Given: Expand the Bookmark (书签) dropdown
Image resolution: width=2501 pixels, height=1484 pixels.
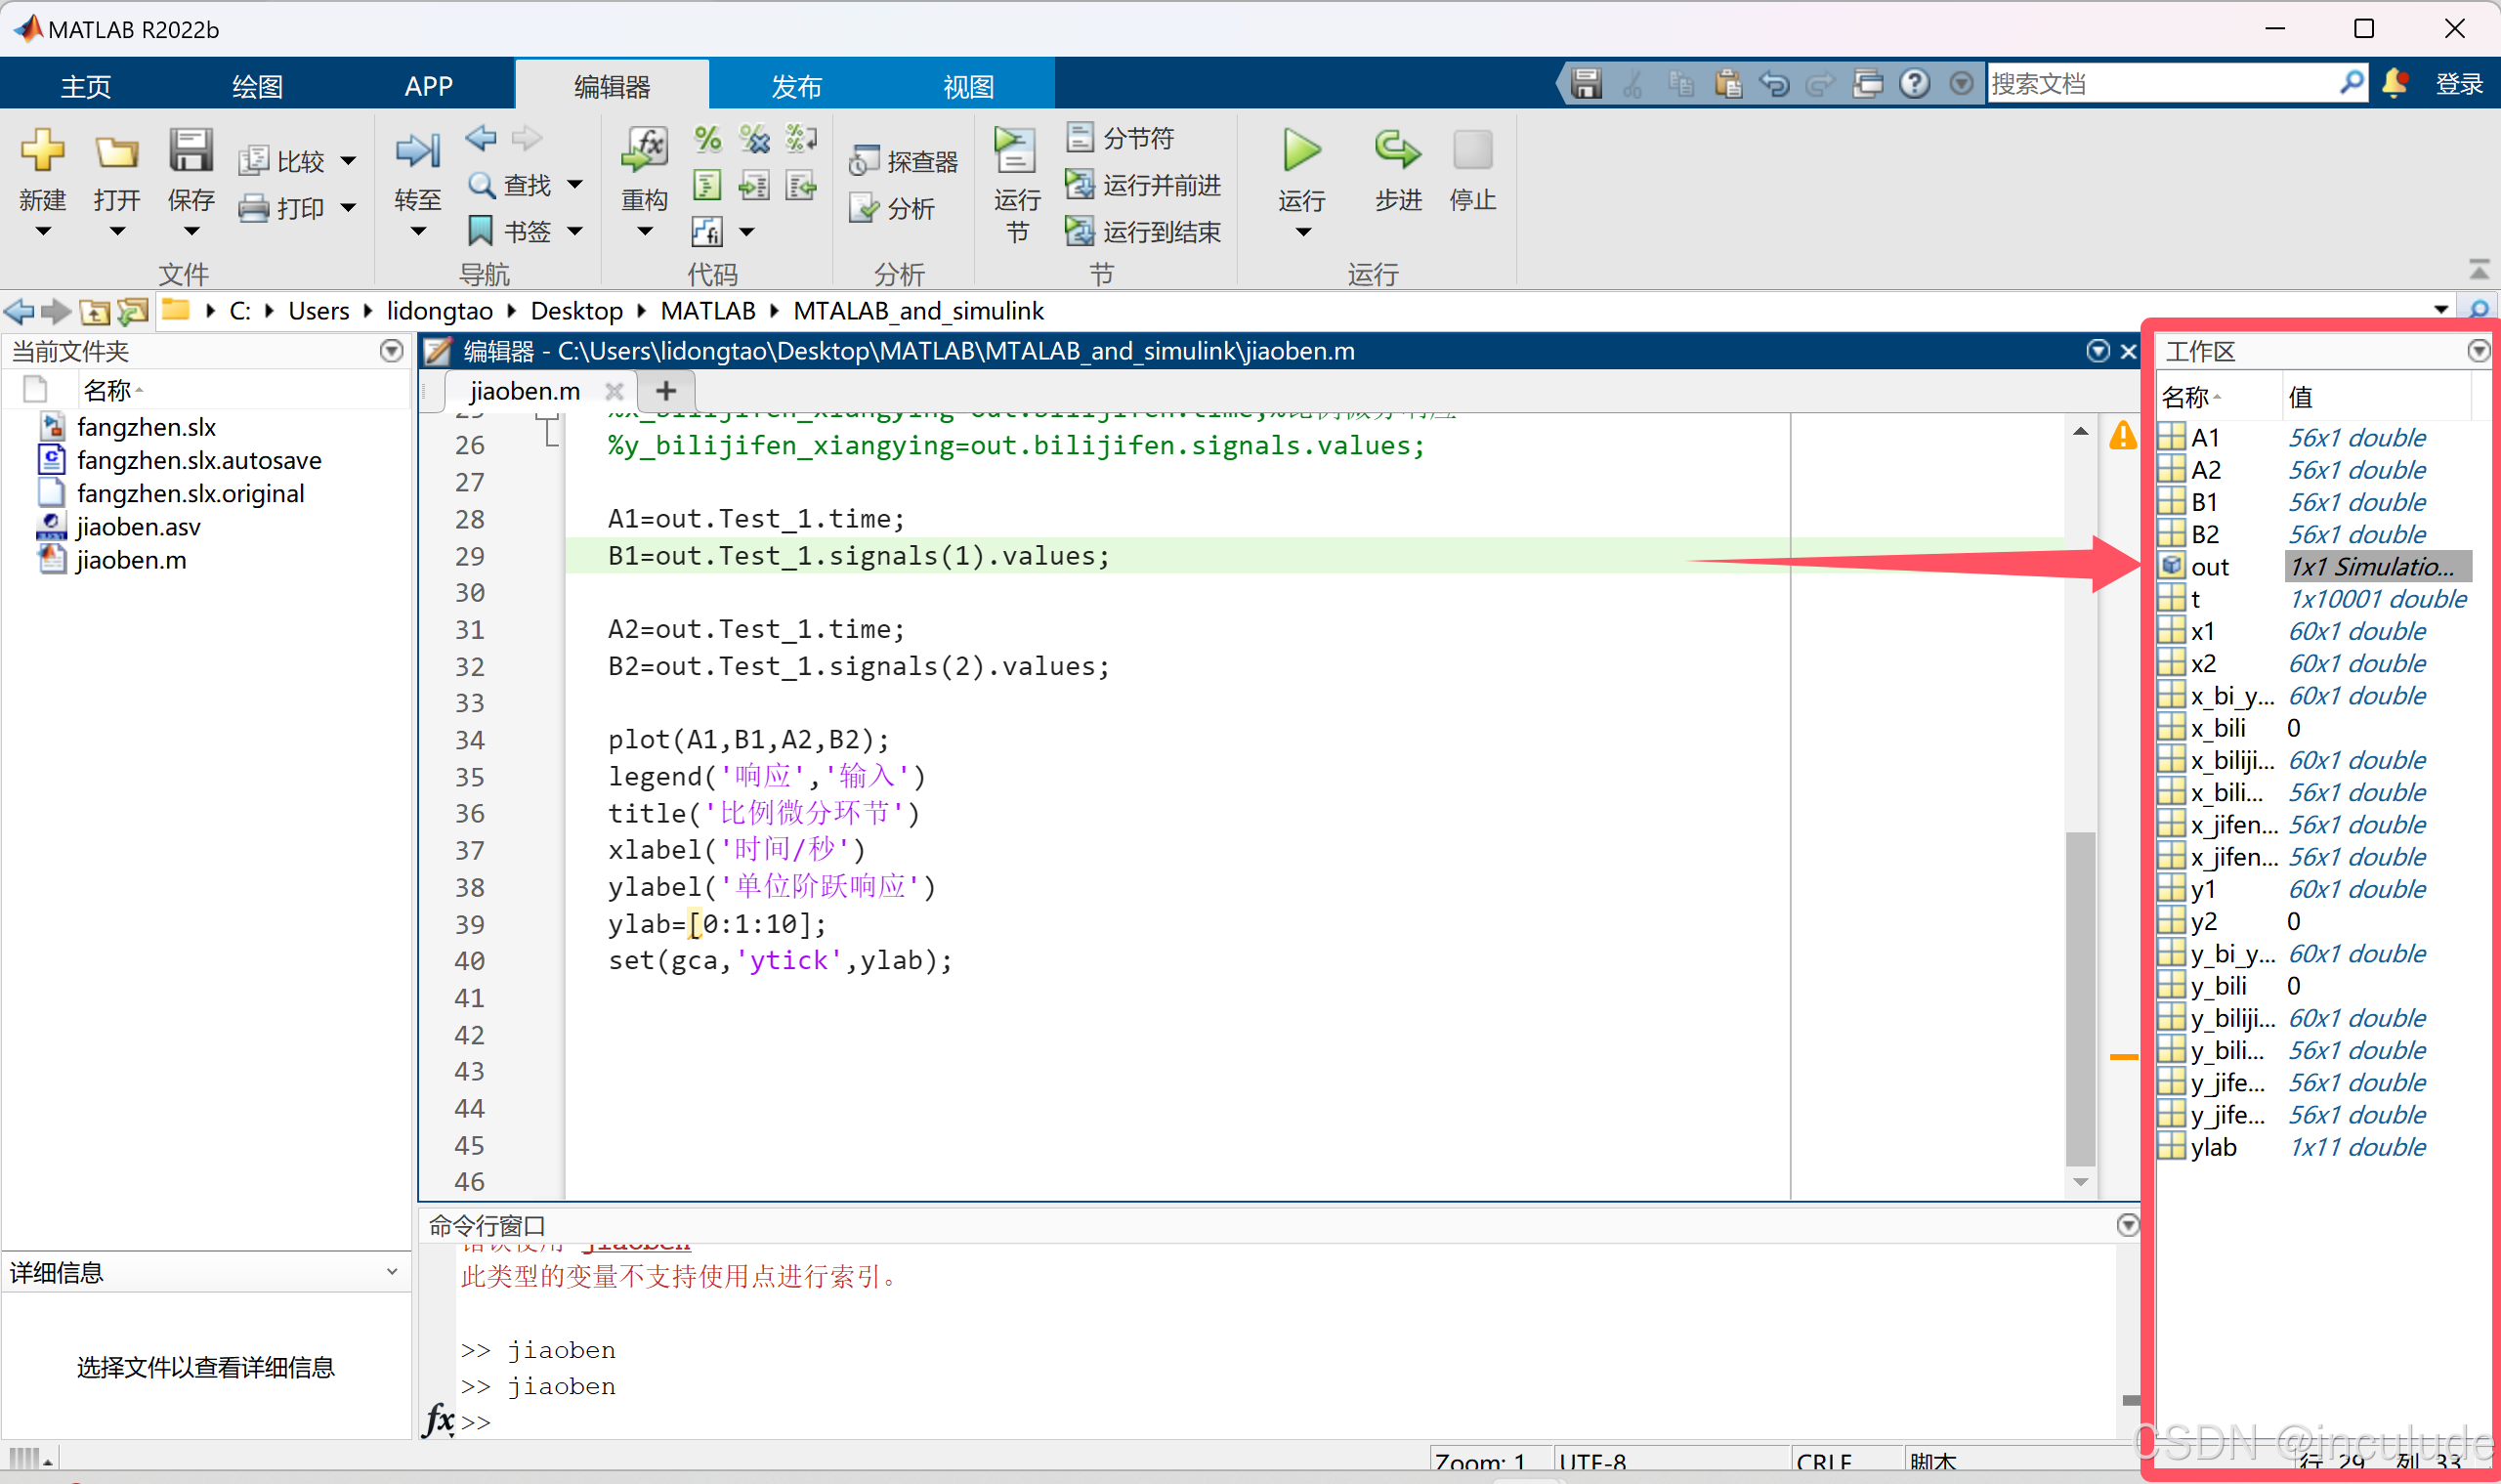Looking at the screenshot, I should (575, 232).
